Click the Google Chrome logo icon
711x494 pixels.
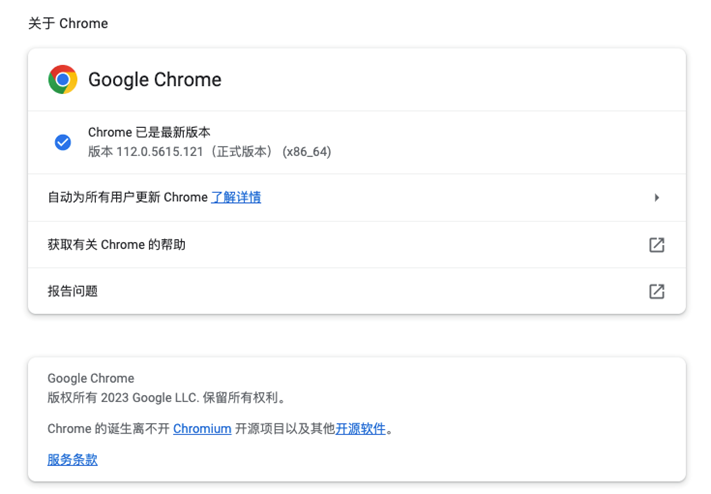(63, 80)
